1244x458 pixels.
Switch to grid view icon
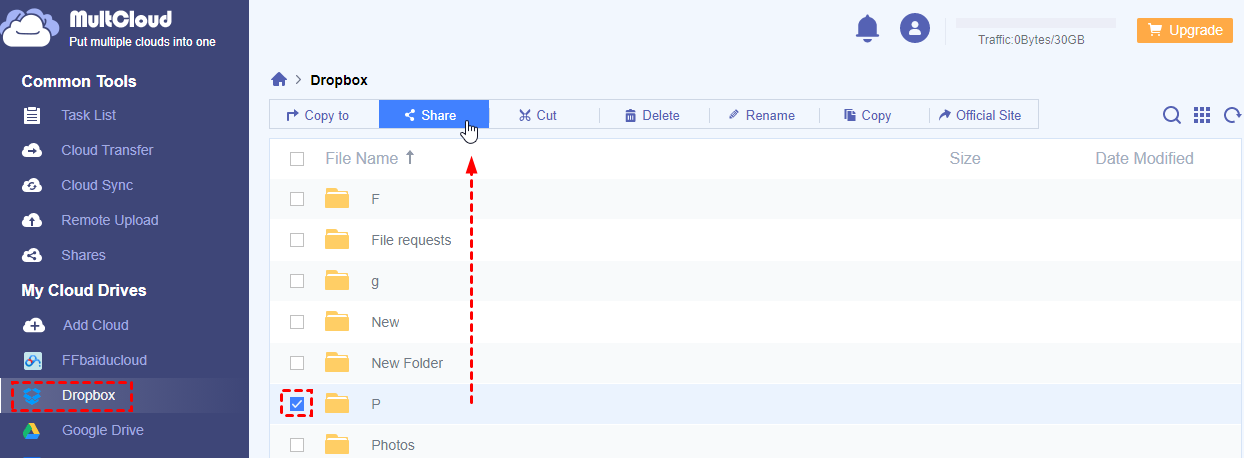[1202, 115]
